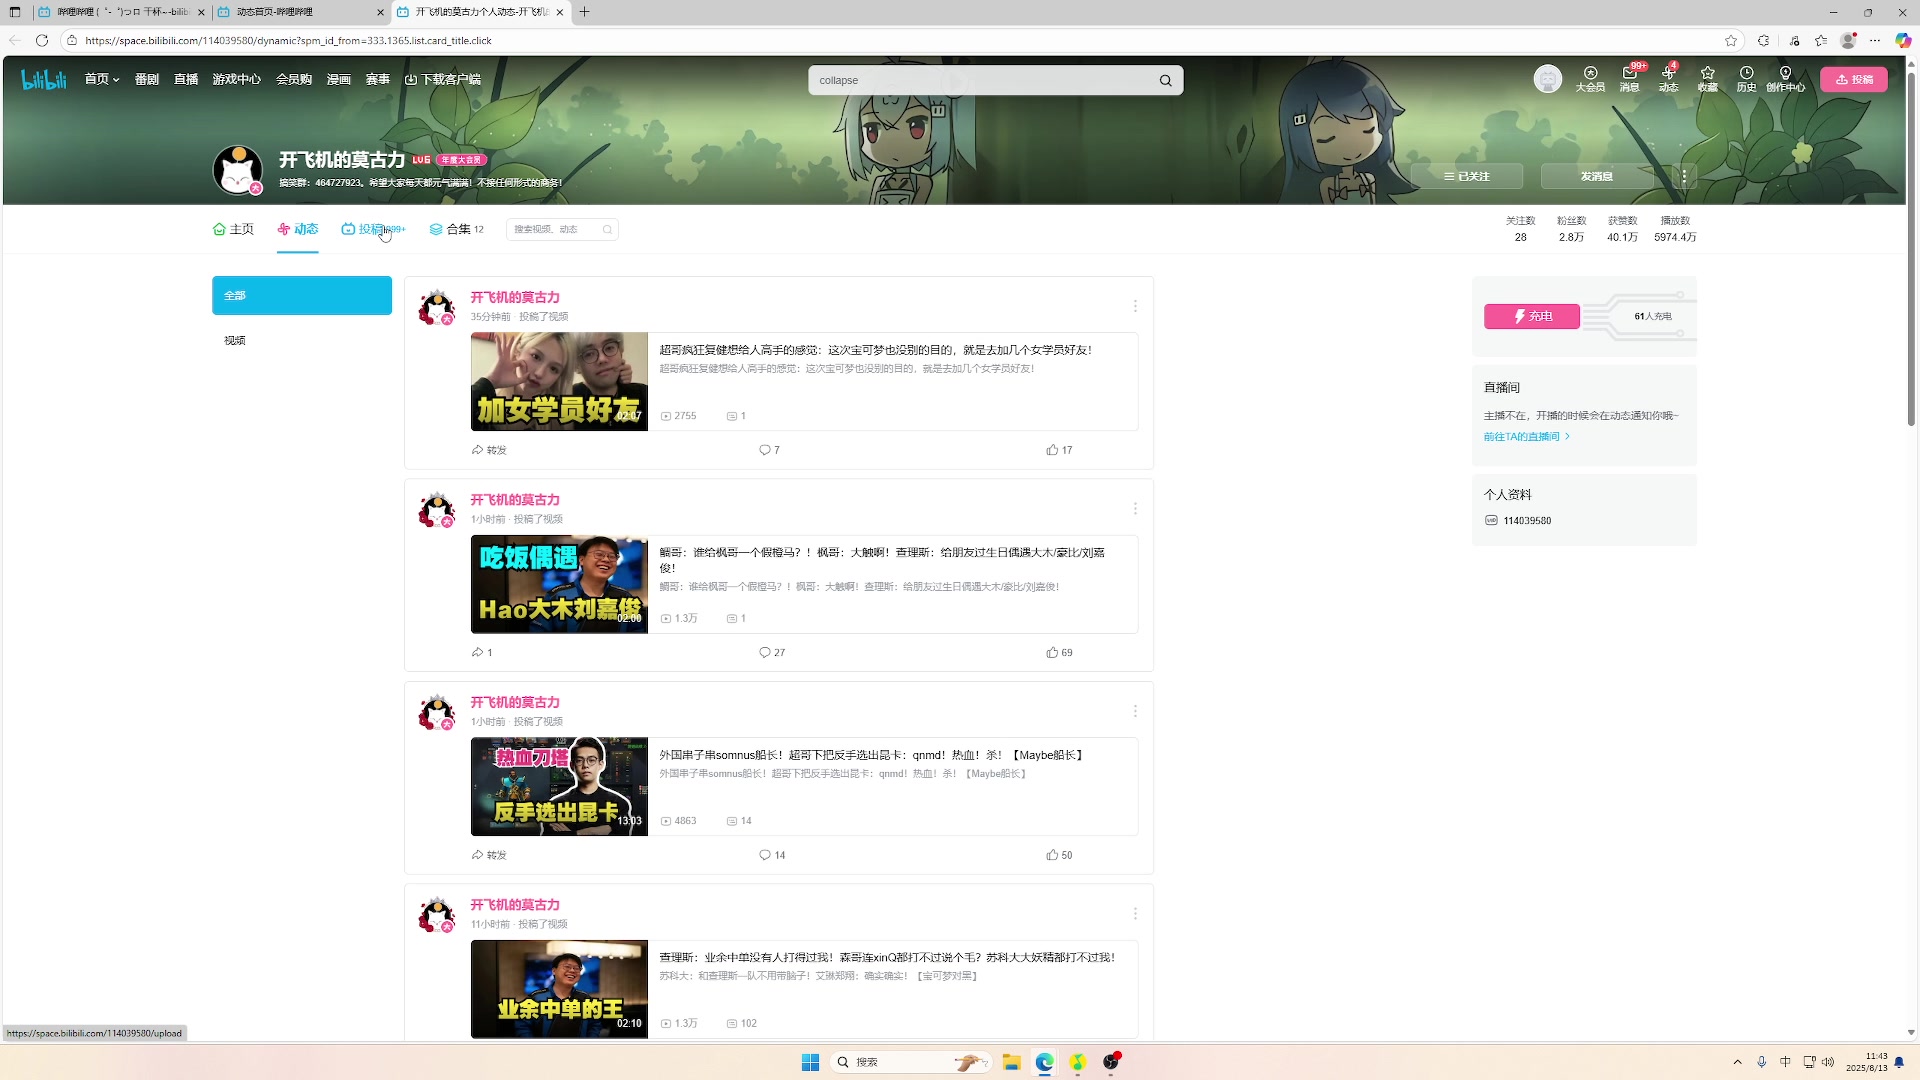
Task: Open browser extensions icon
Action: [x=1763, y=41]
